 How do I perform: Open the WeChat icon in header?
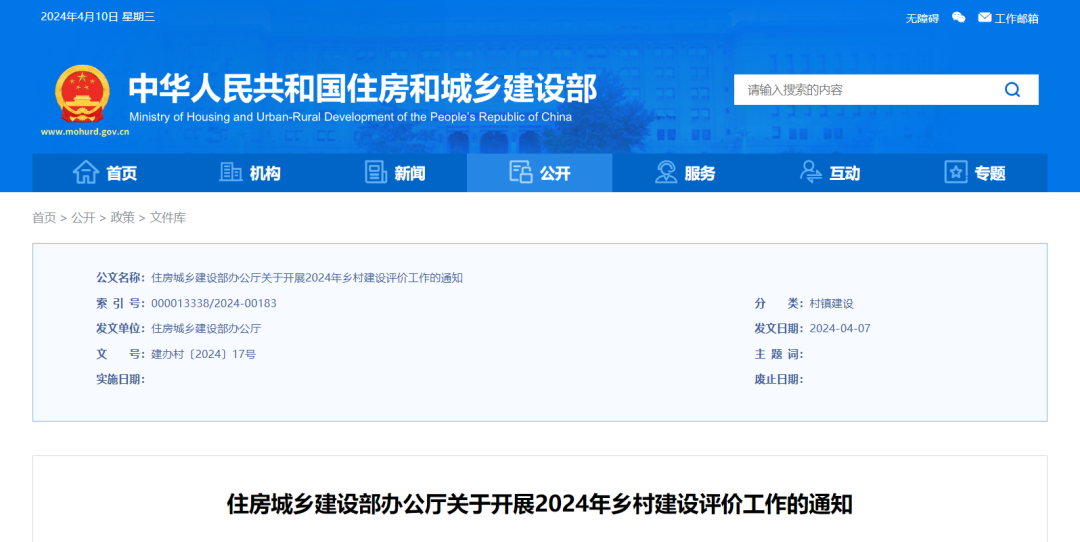pyautogui.click(x=958, y=18)
